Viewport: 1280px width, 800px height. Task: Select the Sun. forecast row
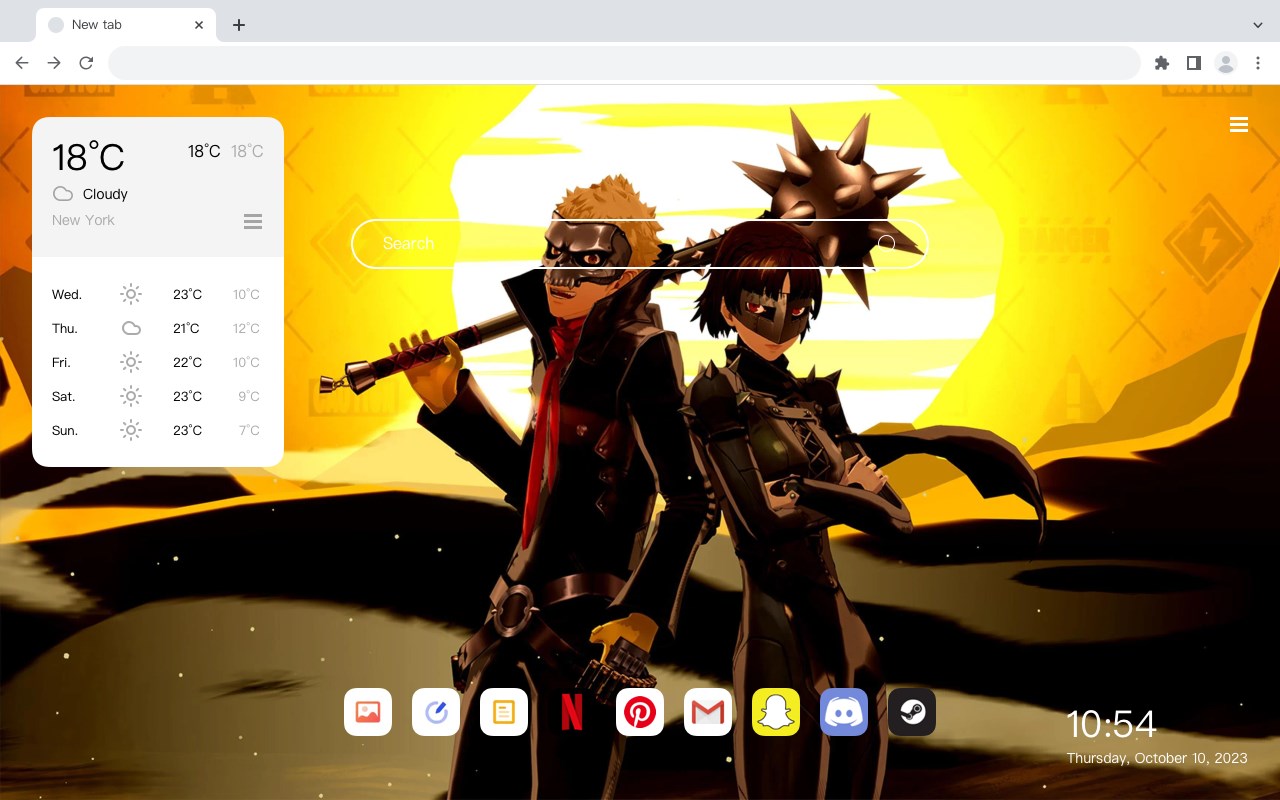point(158,430)
